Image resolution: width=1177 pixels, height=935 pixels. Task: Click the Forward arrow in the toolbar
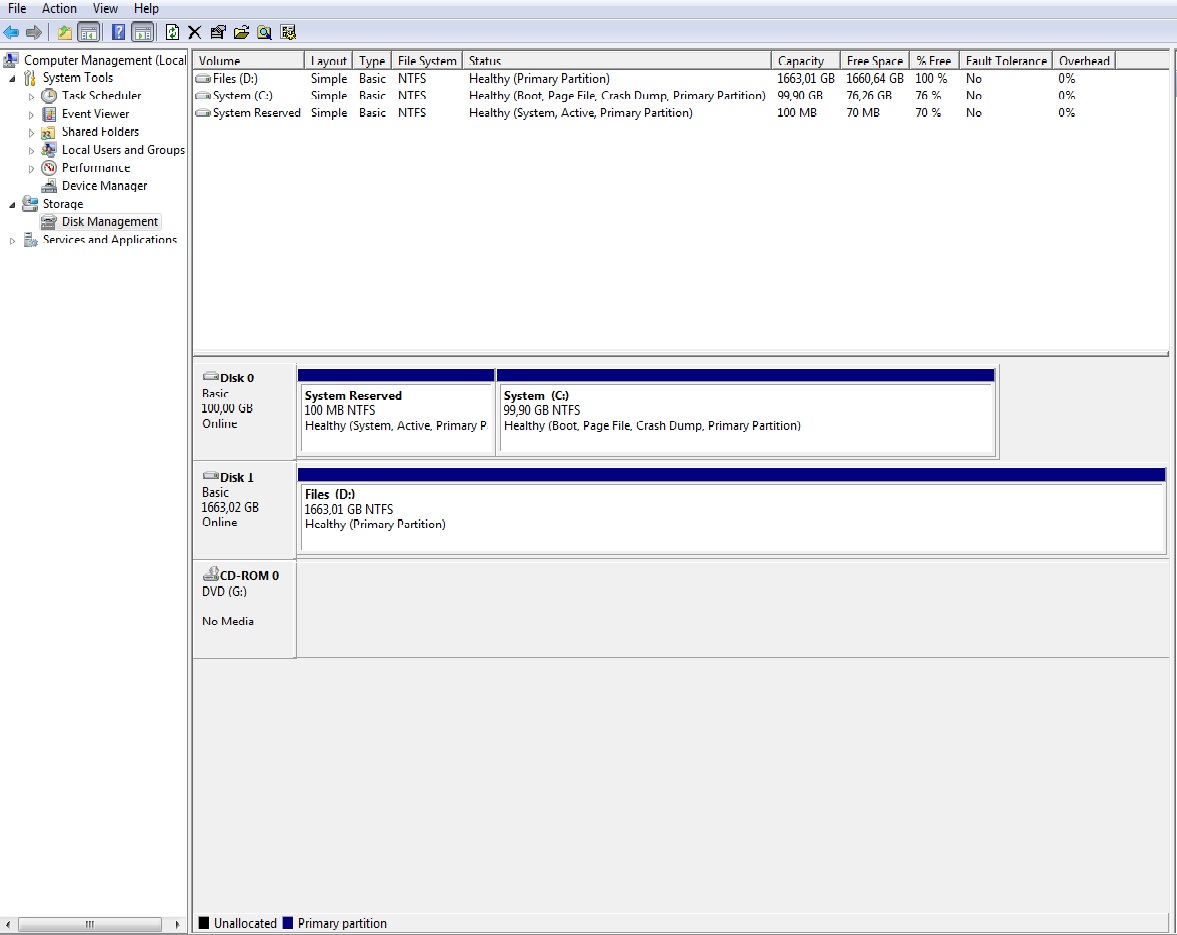(34, 32)
